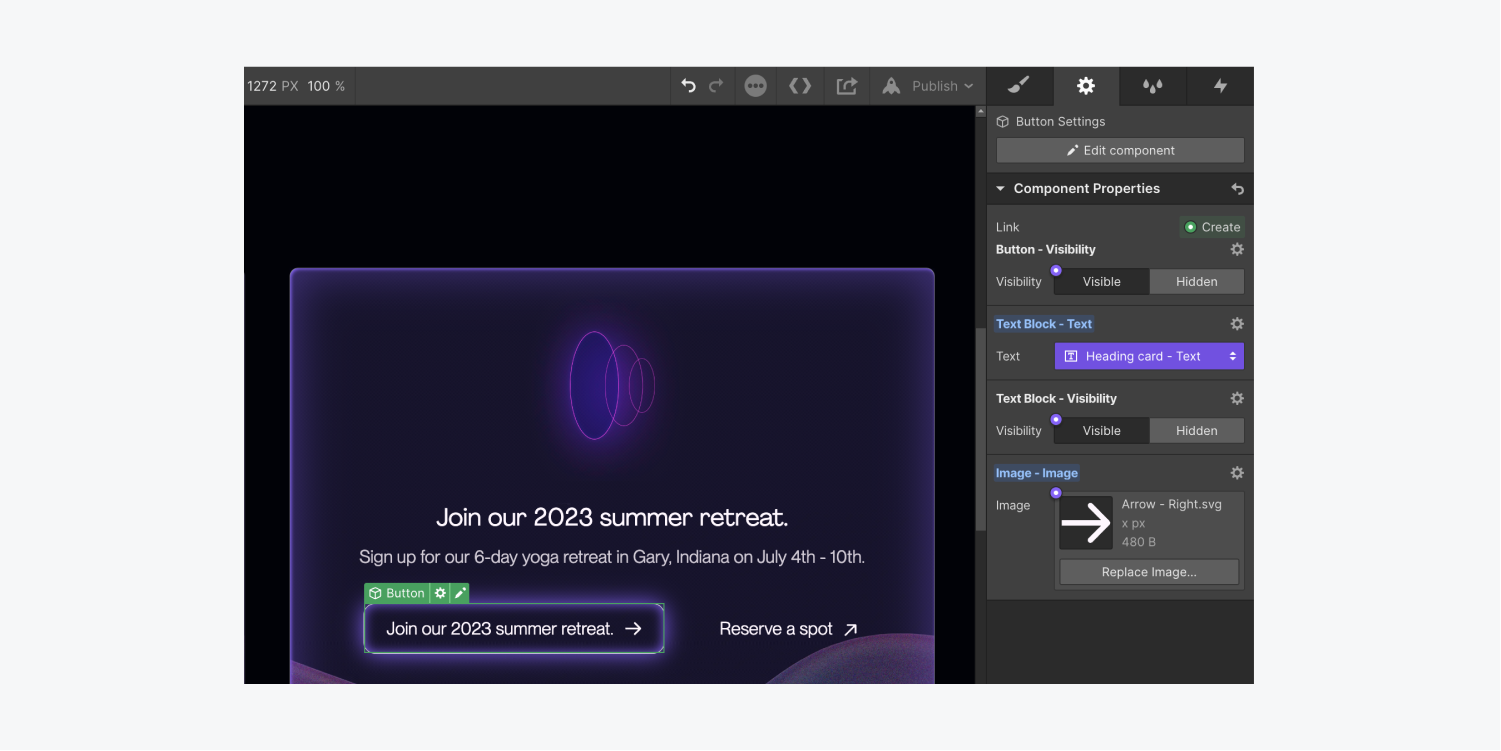Click the undo arrow in the top toolbar
Screen dimensions: 1501x751
[x=688, y=86]
